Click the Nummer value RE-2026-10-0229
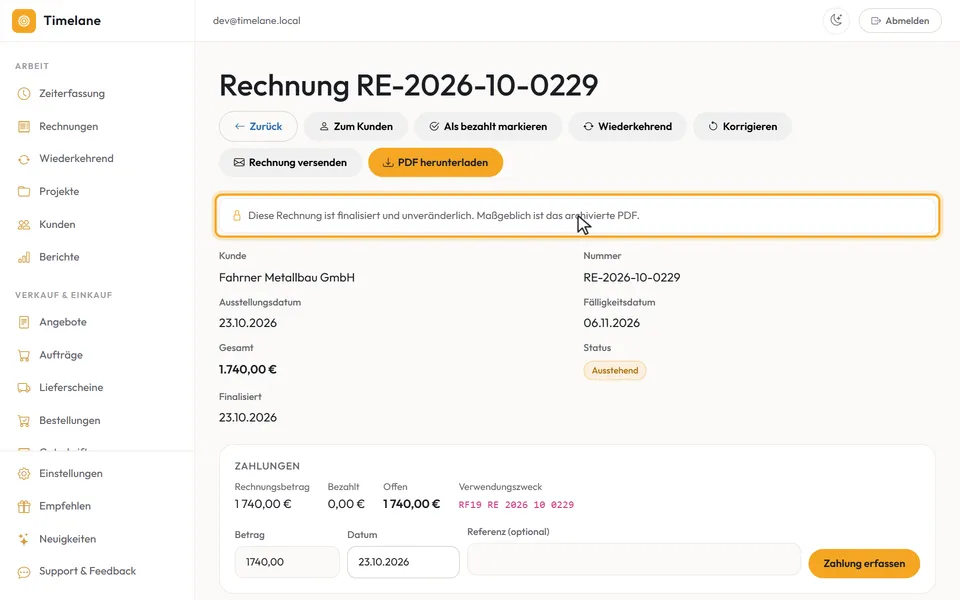 632,277
